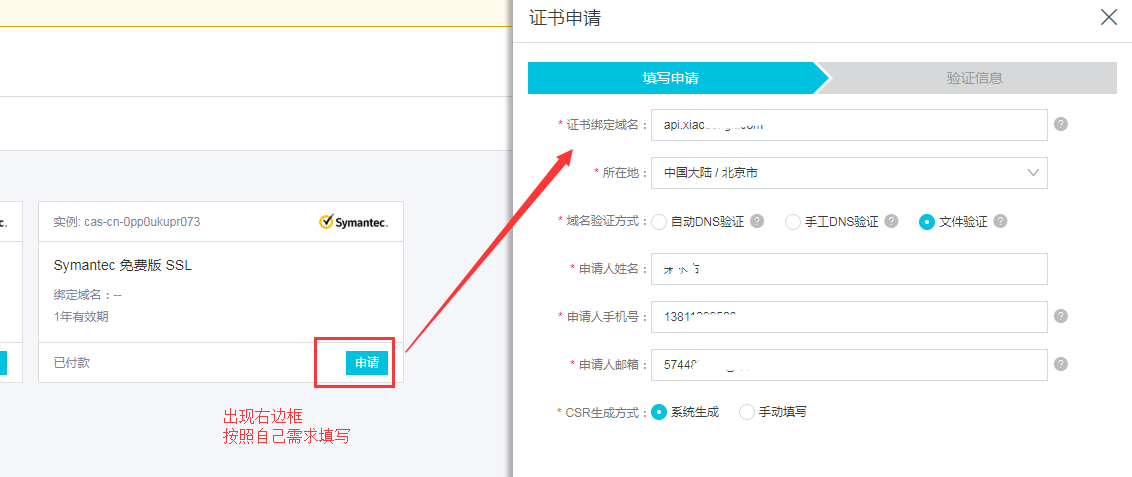Go to the 验证信息 step tab
1132x477 pixels.
[x=973, y=78]
